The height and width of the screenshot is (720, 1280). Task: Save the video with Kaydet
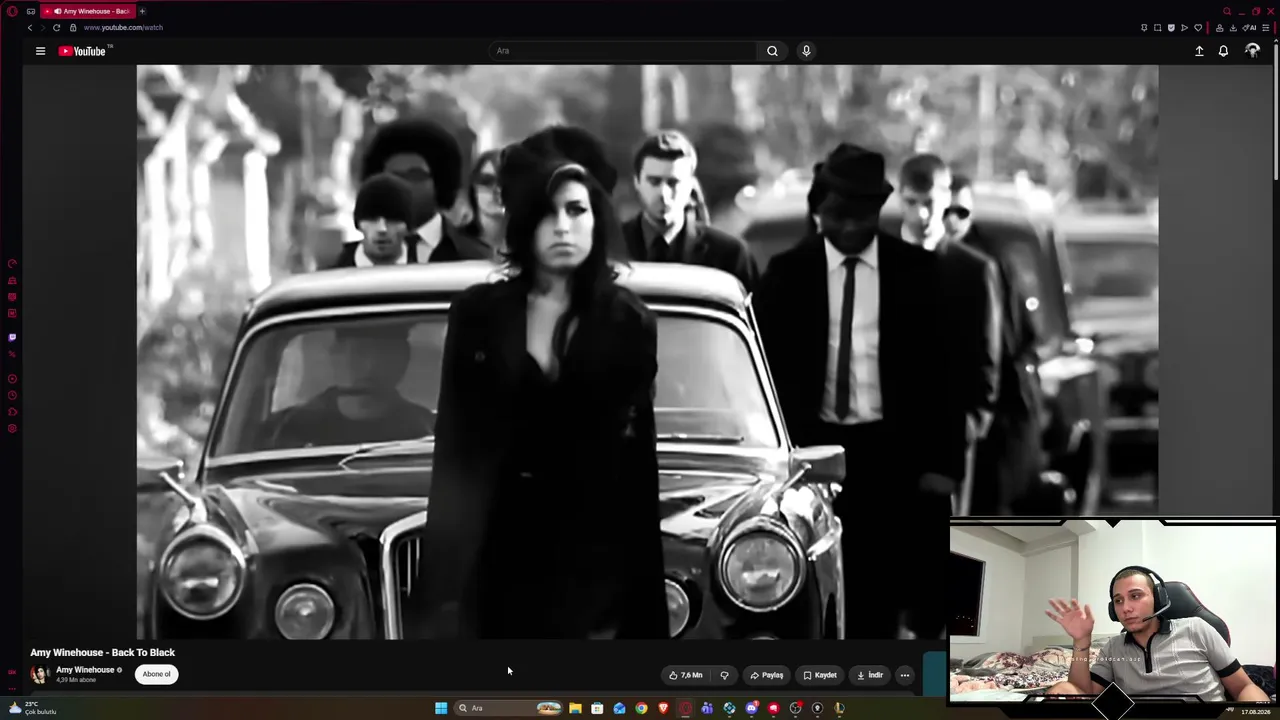click(820, 675)
